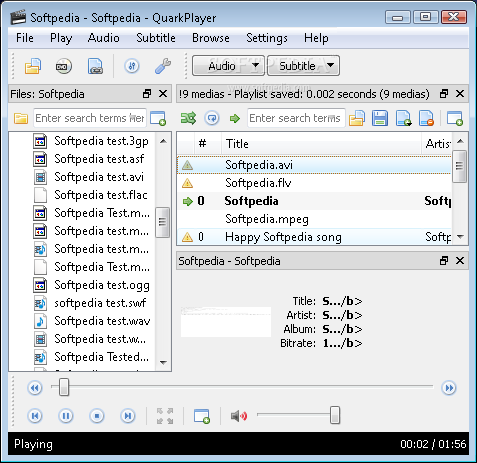The image size is (477, 463).
Task: Click the seek forward button
Action: pos(449,388)
